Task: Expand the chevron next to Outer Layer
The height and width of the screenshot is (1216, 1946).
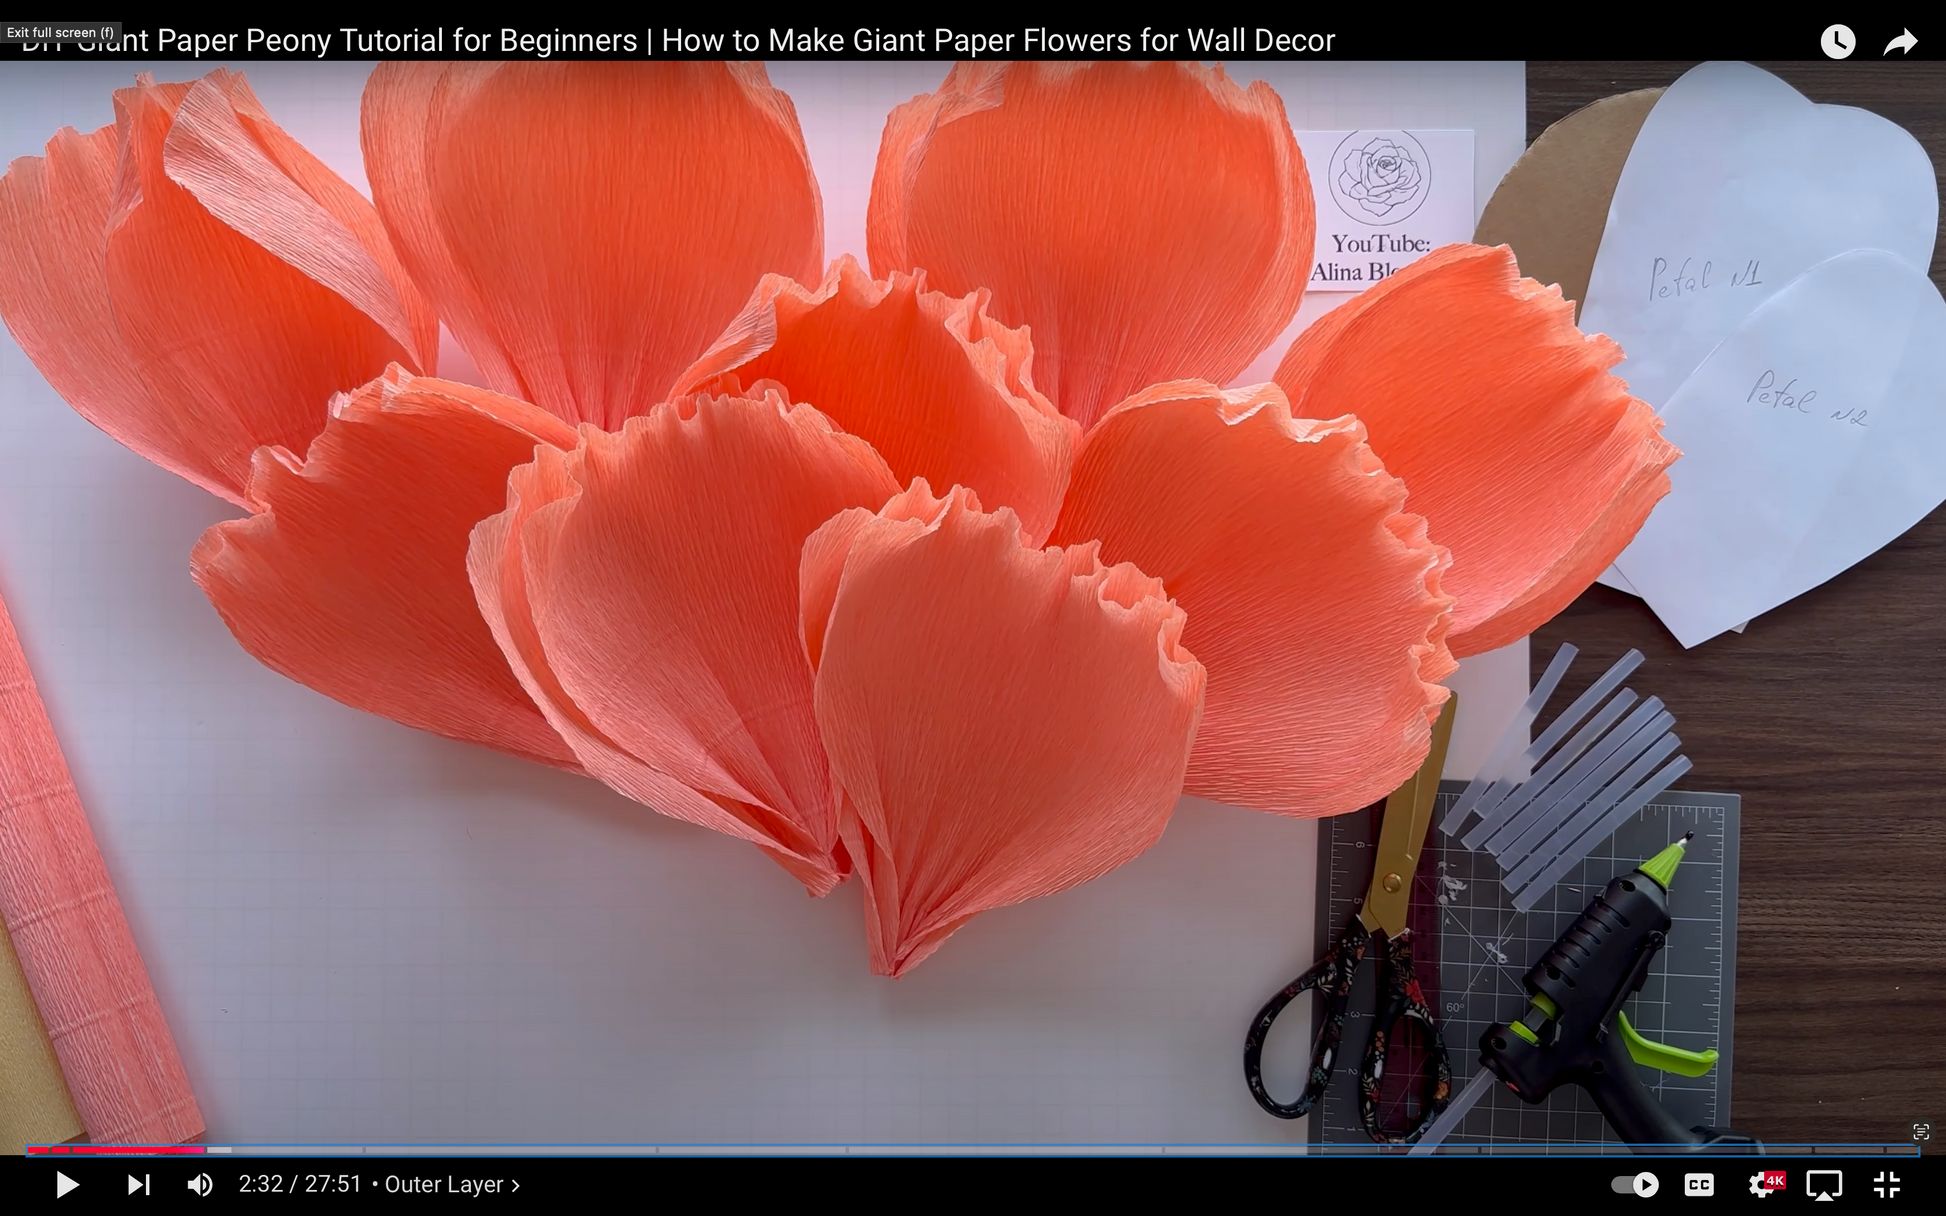Action: pyautogui.click(x=516, y=1184)
